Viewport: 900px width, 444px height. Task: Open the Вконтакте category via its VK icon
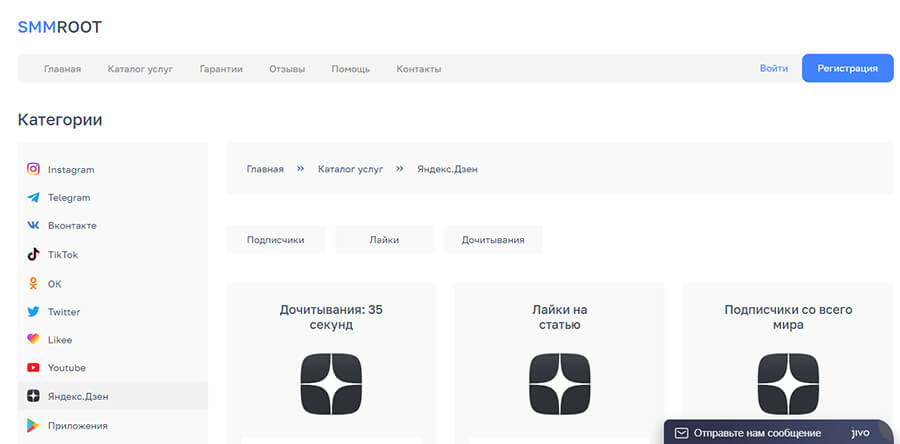[x=33, y=226]
